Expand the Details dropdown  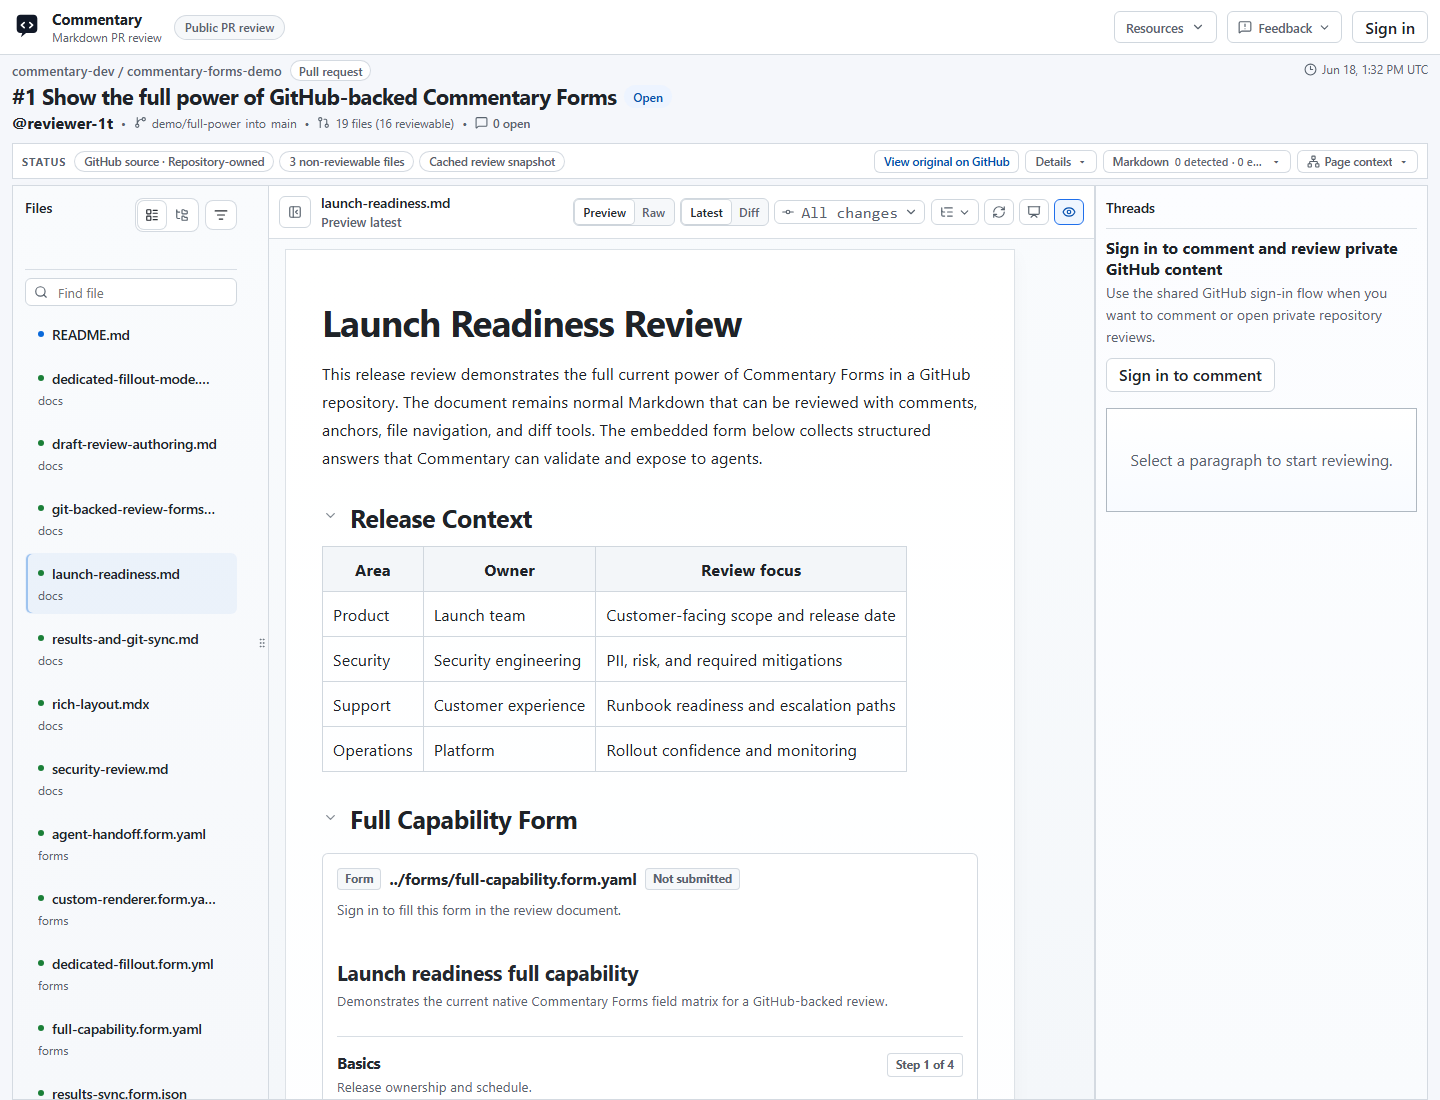[x=1060, y=162]
